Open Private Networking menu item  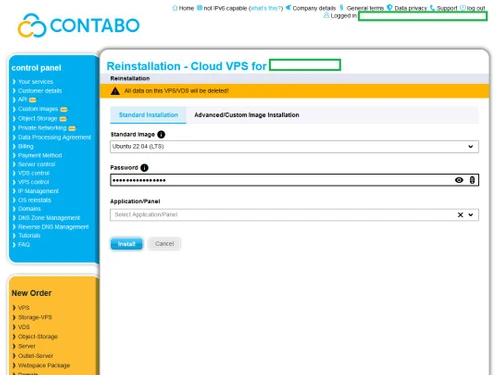(42, 128)
